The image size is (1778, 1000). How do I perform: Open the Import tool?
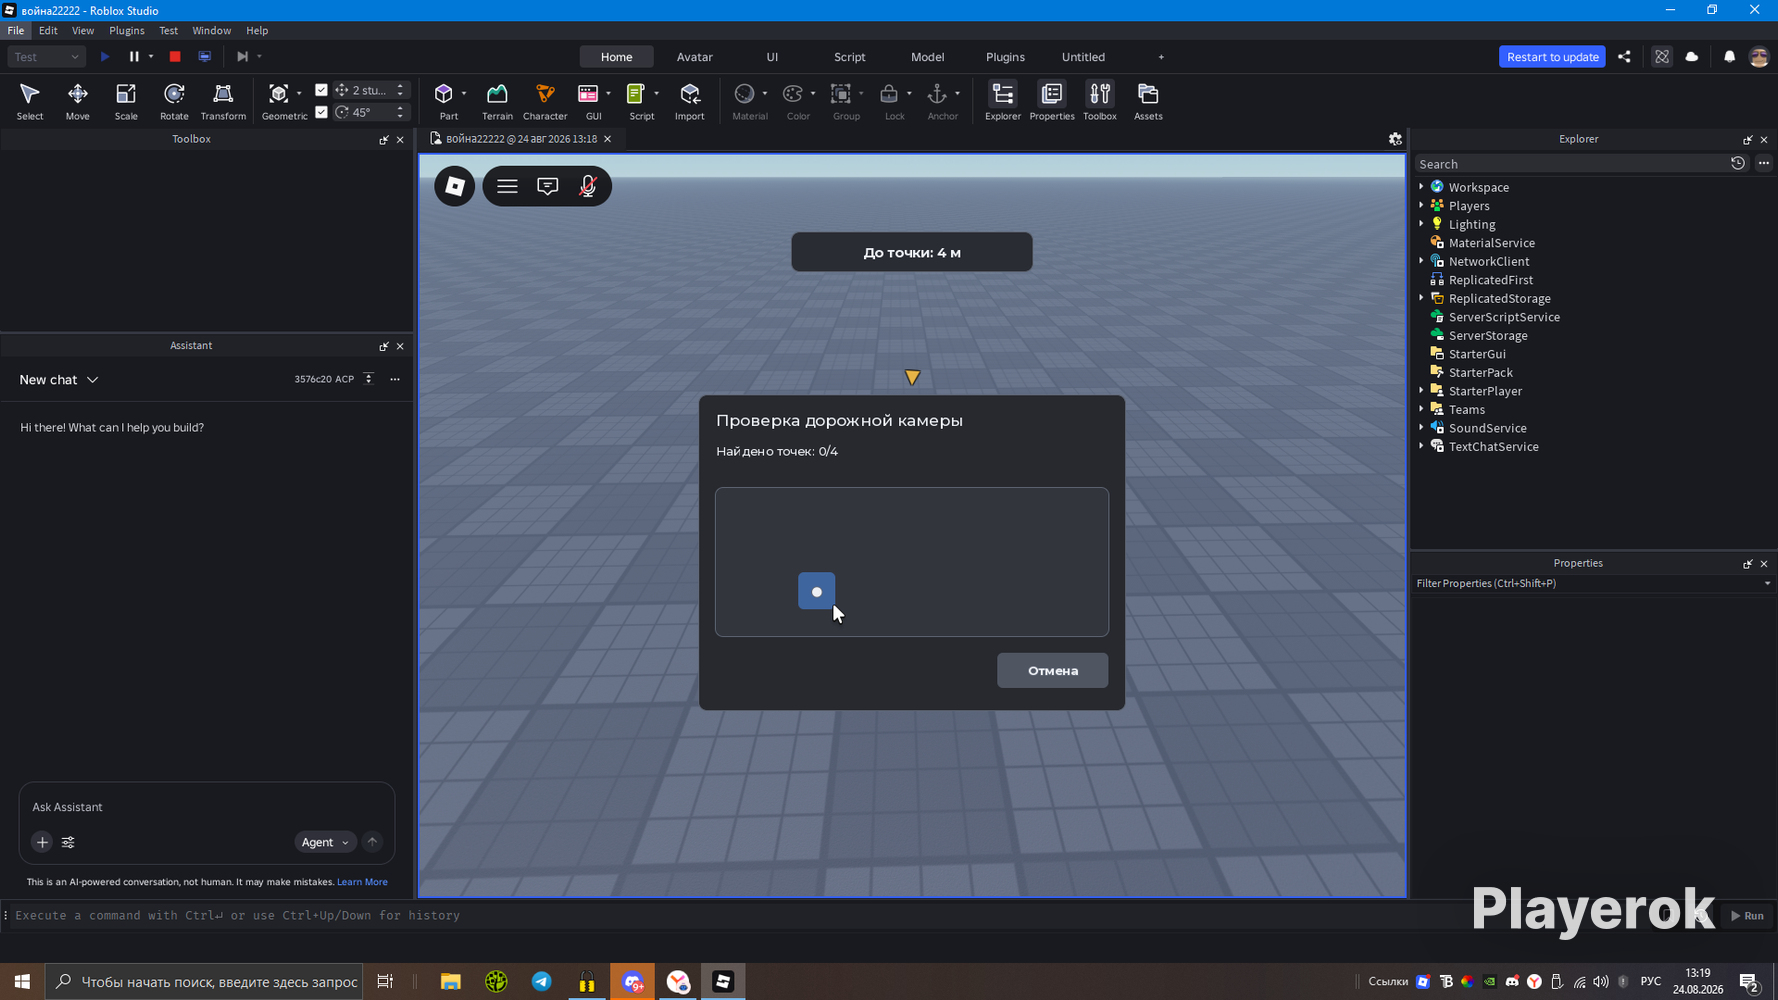(x=690, y=101)
